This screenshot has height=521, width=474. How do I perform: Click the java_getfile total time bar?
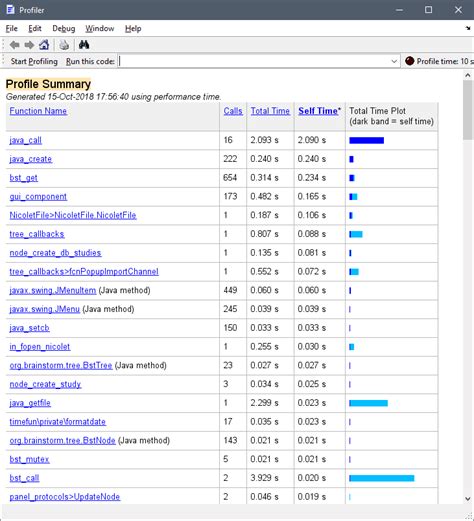(x=368, y=403)
